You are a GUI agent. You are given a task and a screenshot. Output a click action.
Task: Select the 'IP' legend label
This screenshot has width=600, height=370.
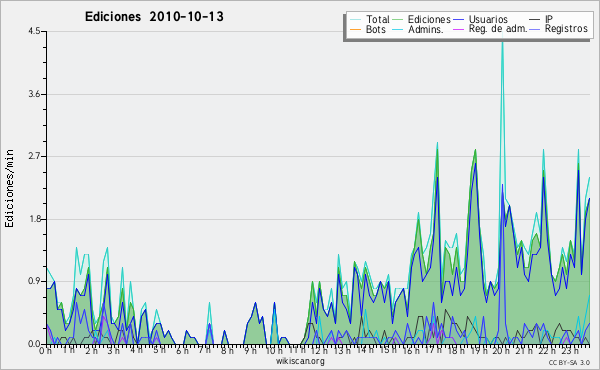point(549,19)
